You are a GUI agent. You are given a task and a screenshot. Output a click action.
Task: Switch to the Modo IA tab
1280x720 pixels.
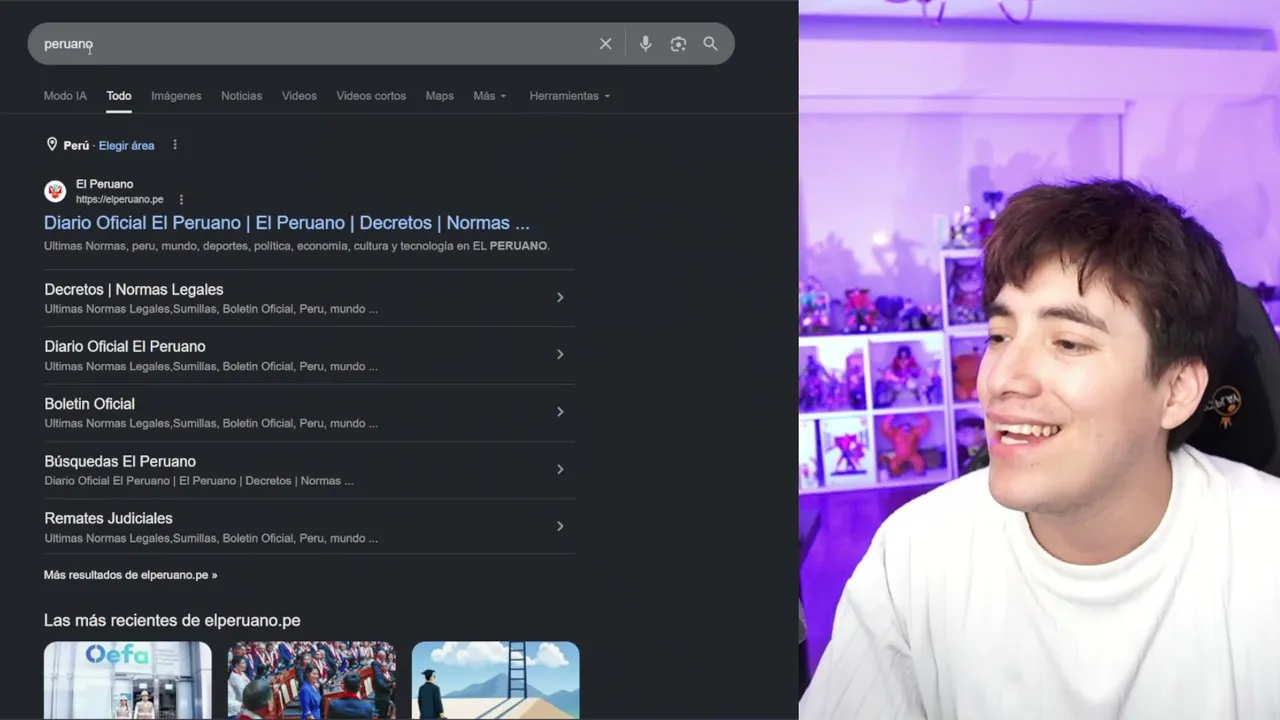click(65, 96)
